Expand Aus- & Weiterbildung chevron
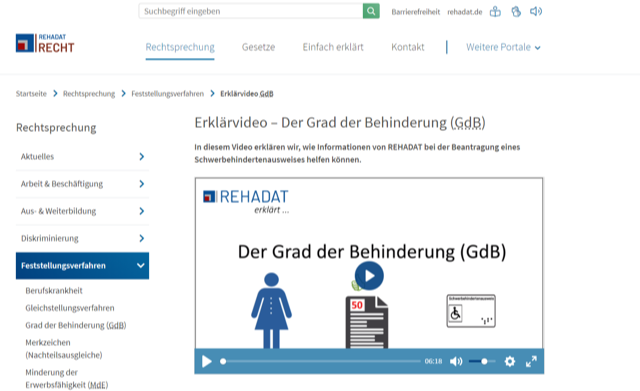This screenshot has width=640, height=391. [142, 211]
